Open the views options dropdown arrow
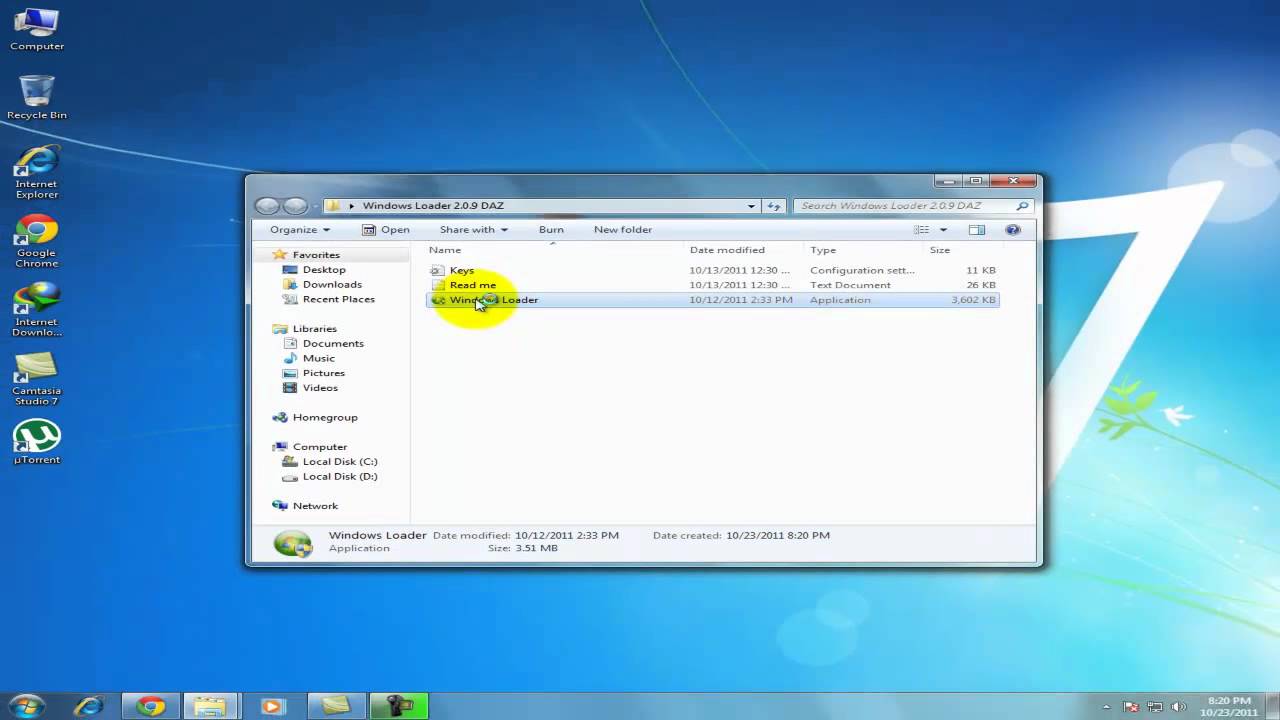1280x720 pixels. point(943,230)
